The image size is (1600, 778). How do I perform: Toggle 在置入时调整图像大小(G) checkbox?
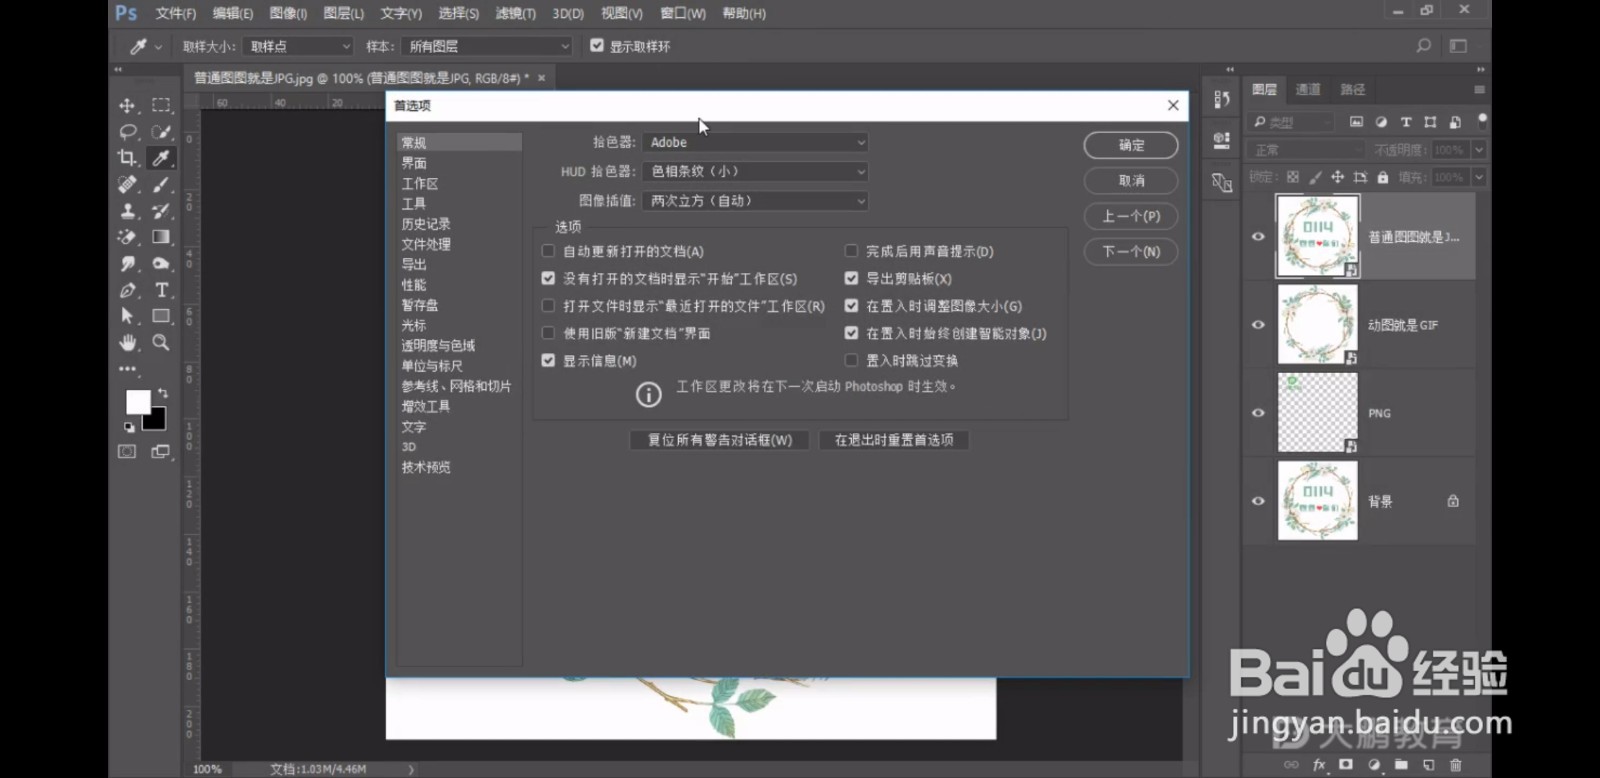pyautogui.click(x=851, y=306)
